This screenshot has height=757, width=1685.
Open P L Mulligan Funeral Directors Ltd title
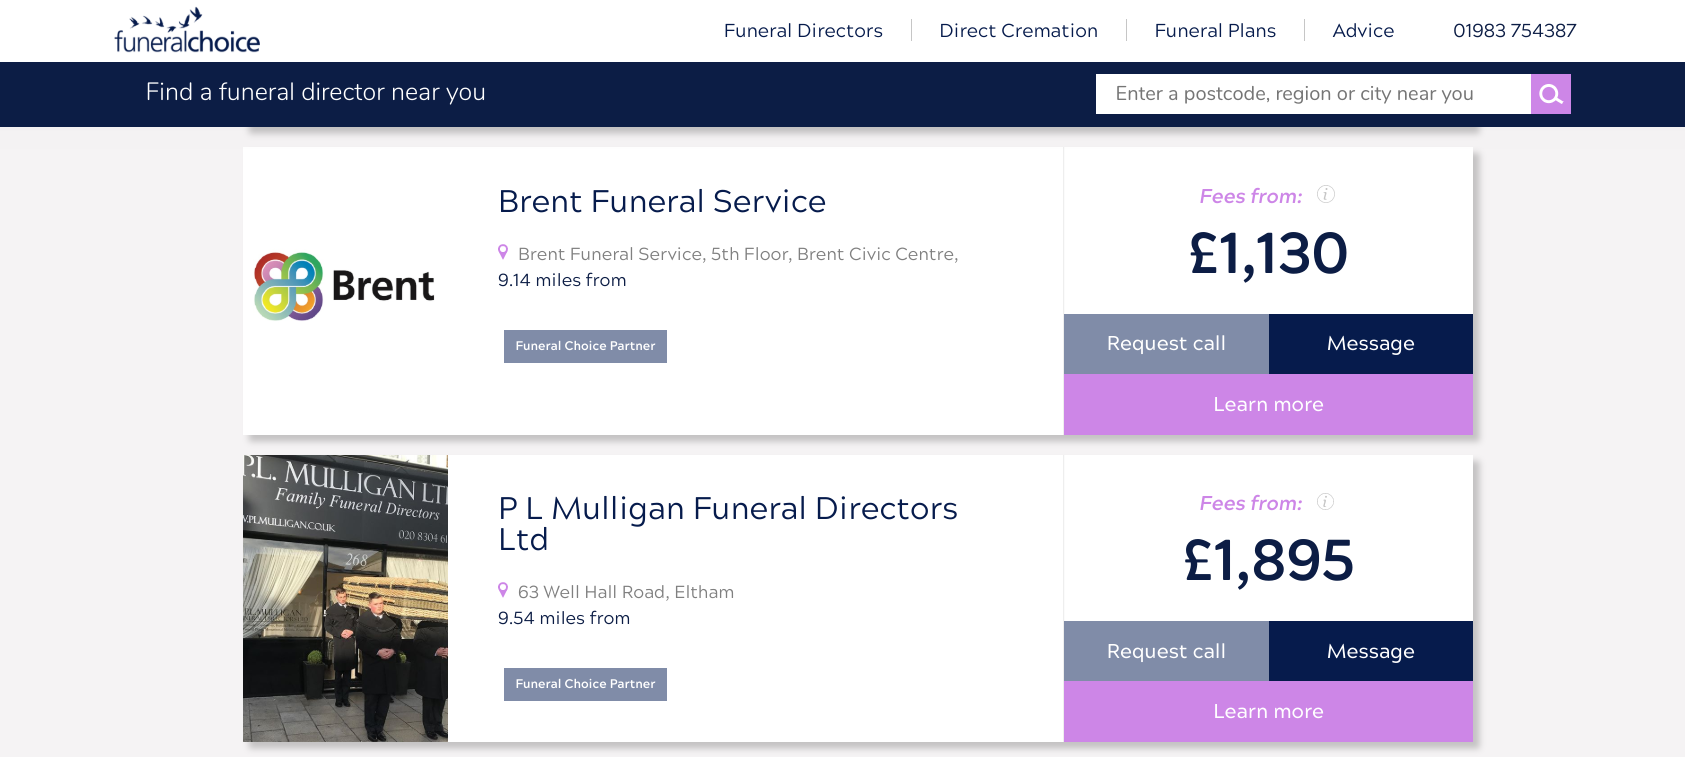tap(728, 524)
